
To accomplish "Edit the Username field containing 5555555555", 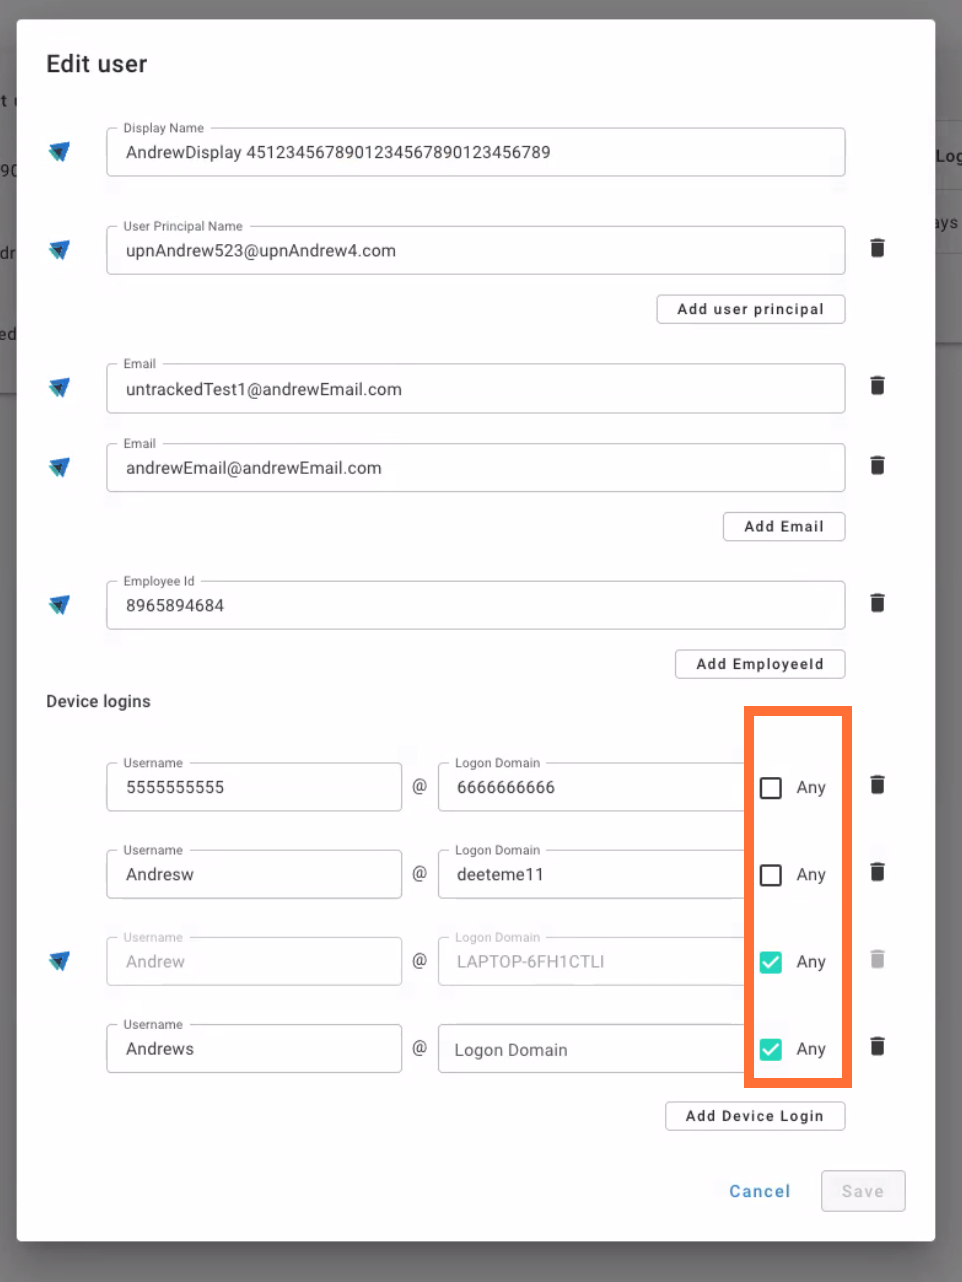I will (x=254, y=787).
